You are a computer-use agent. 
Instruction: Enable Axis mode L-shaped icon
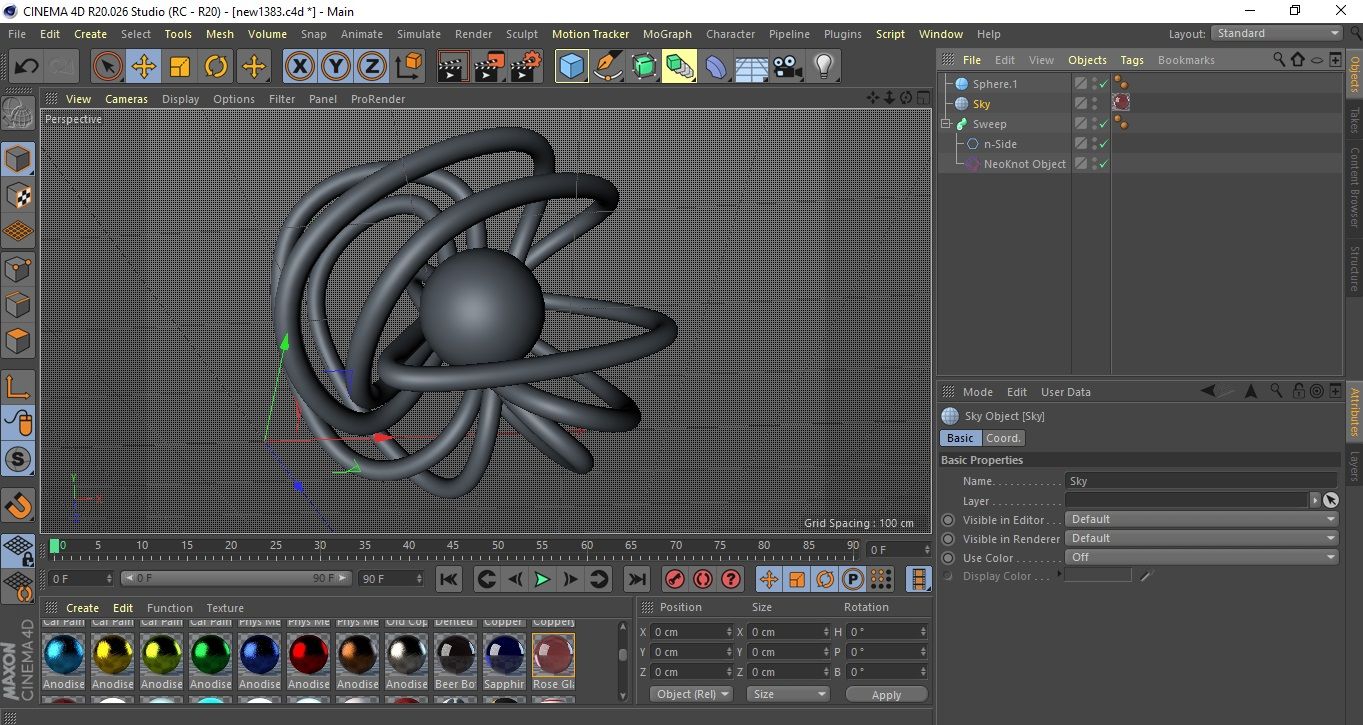pos(18,387)
